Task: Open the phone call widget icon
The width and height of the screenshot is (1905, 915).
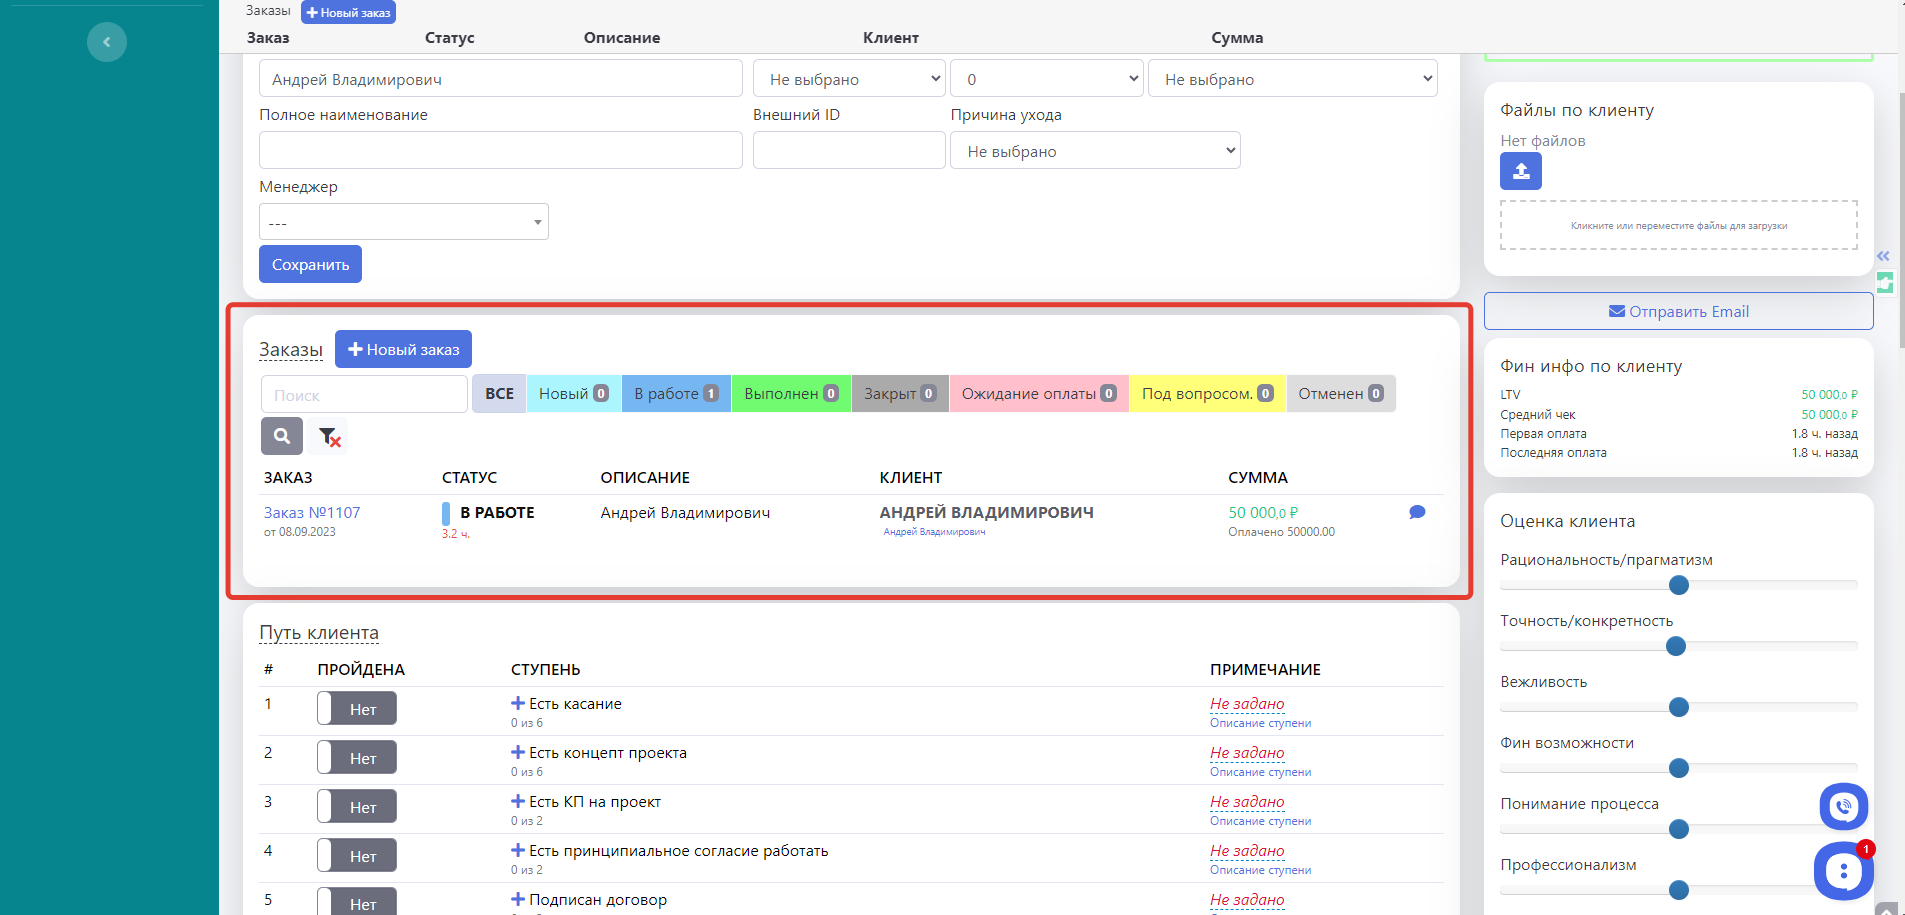Action: pos(1843,806)
